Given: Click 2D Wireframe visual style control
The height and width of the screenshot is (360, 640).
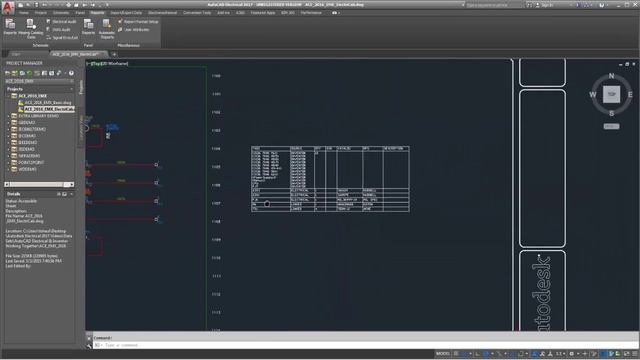Looking at the screenshot, I should (x=114, y=64).
